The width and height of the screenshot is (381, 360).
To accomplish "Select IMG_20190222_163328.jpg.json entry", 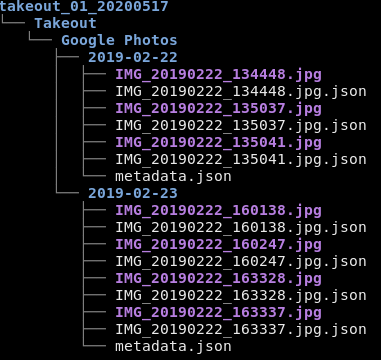I will tap(241, 296).
